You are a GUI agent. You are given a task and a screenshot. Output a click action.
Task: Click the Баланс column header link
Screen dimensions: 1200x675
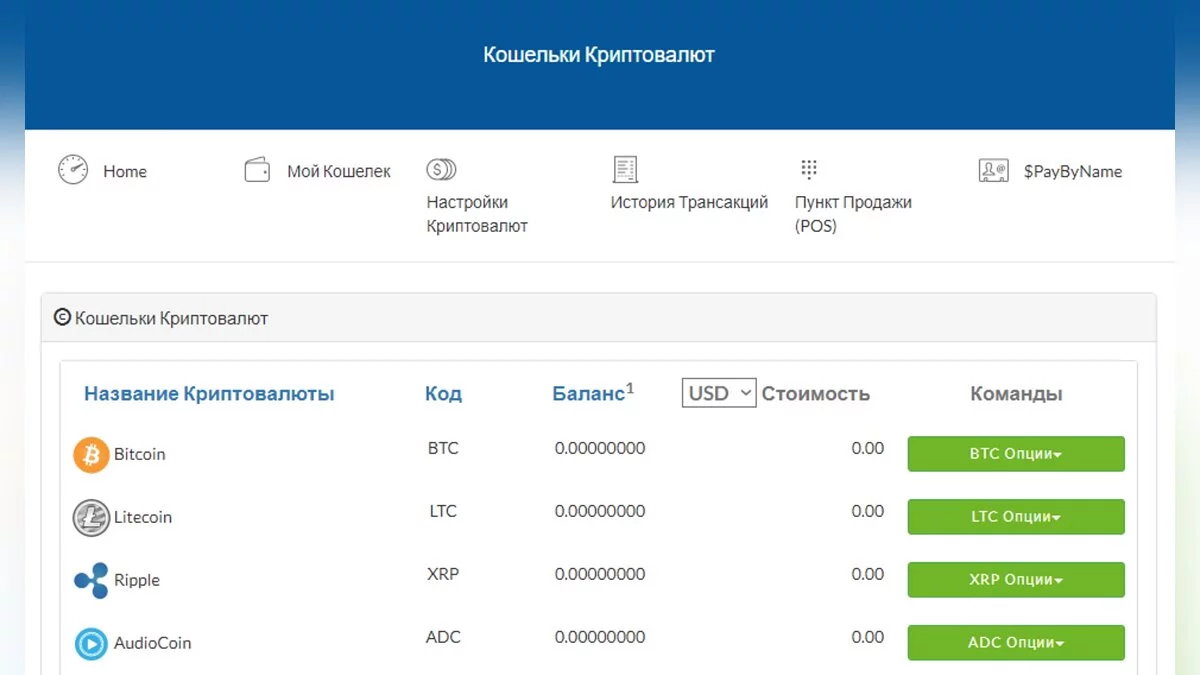[x=588, y=394]
